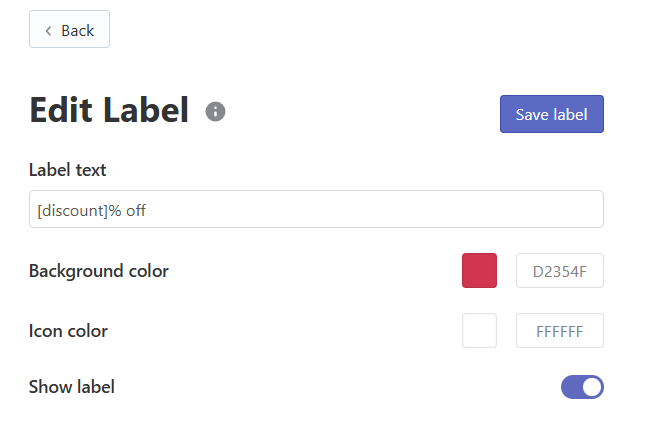Click the word "Back" in the top button

78,31
